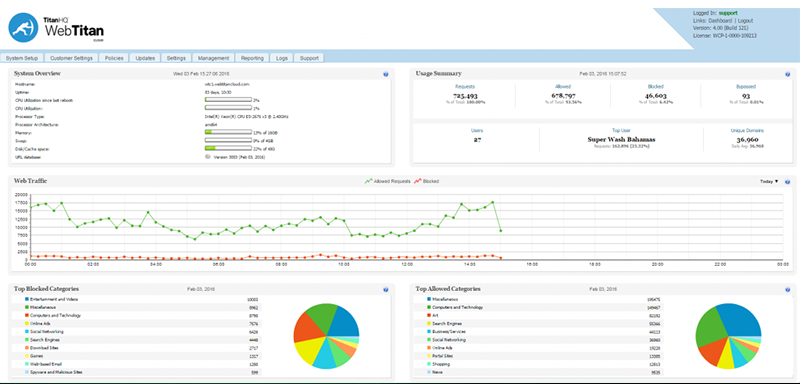Screen dimensions: 800x384
Task: Open the Reporting tab
Action: point(252,58)
